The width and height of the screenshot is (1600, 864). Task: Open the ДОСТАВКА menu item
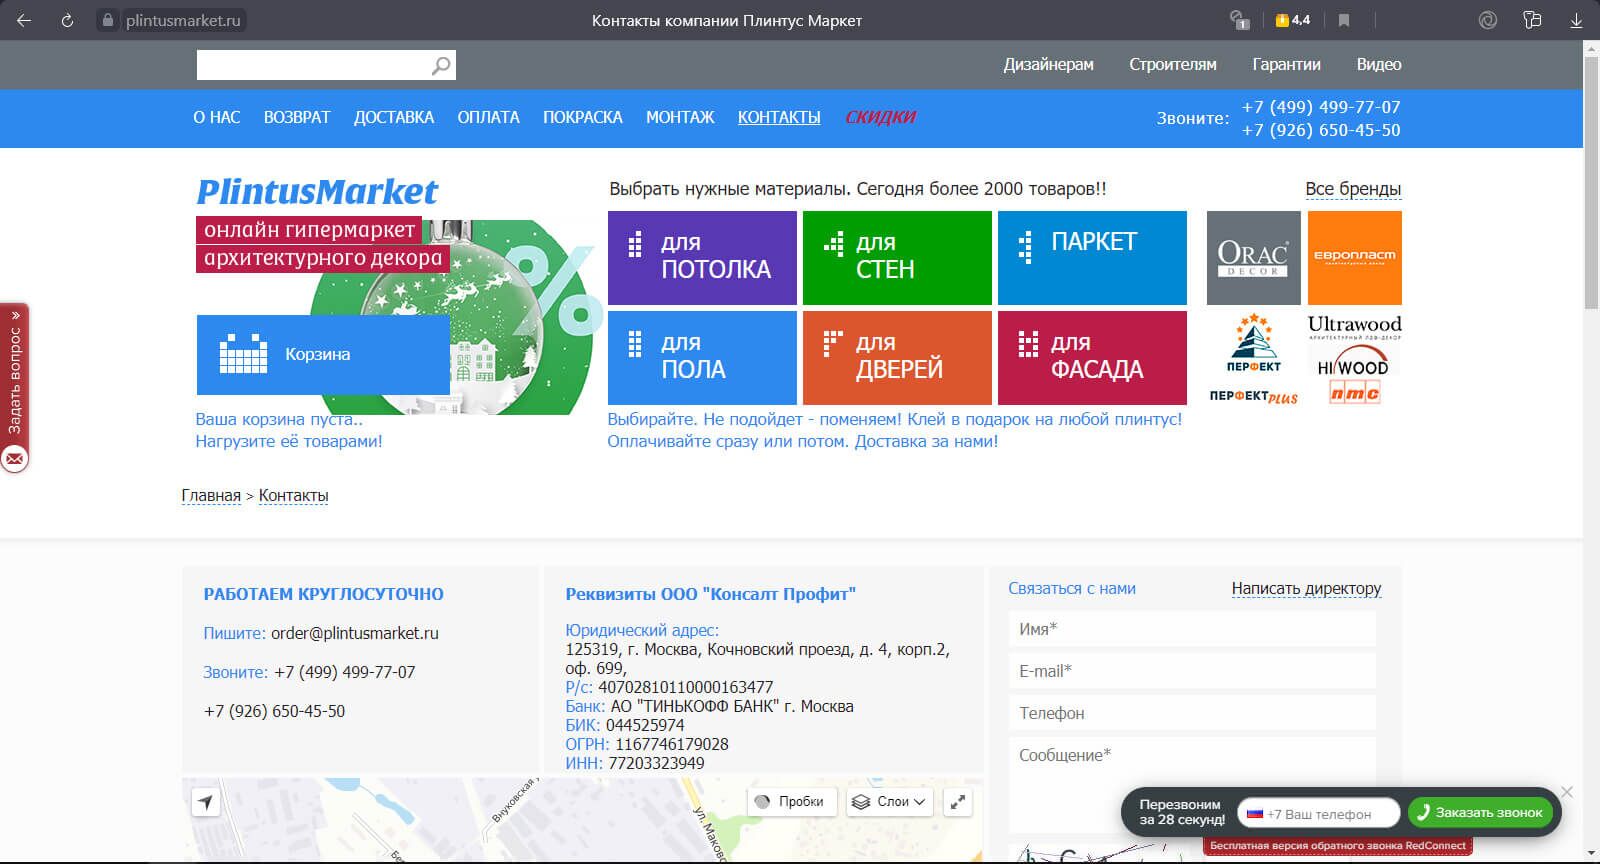(x=393, y=117)
